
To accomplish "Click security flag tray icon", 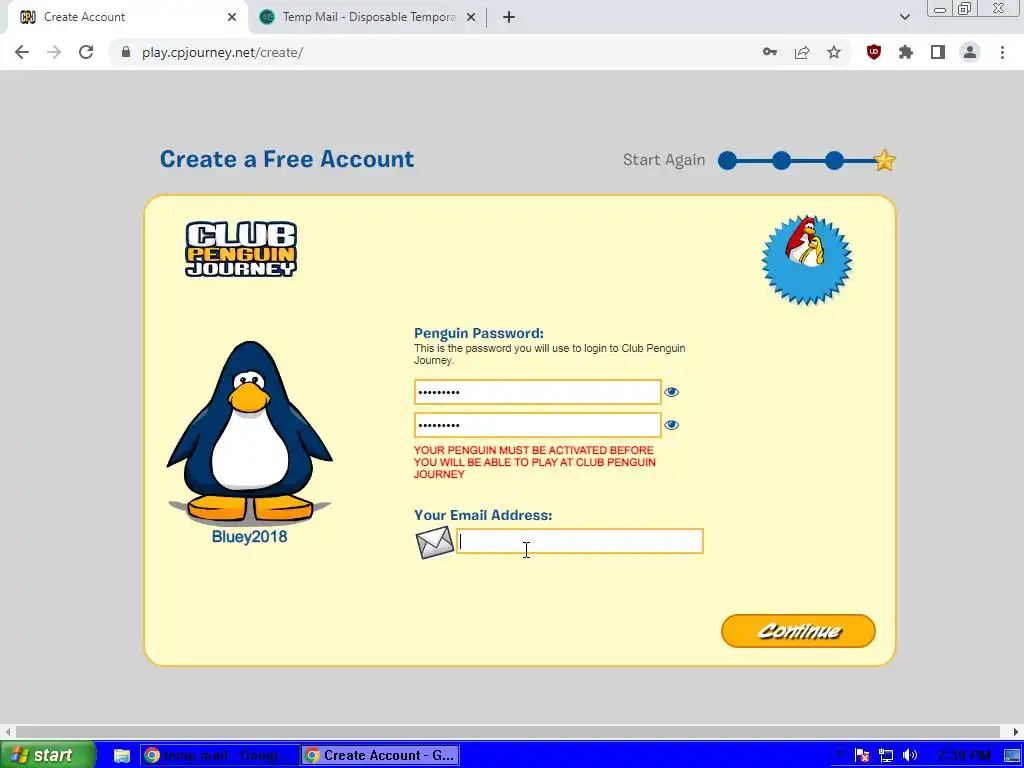I will point(862,756).
